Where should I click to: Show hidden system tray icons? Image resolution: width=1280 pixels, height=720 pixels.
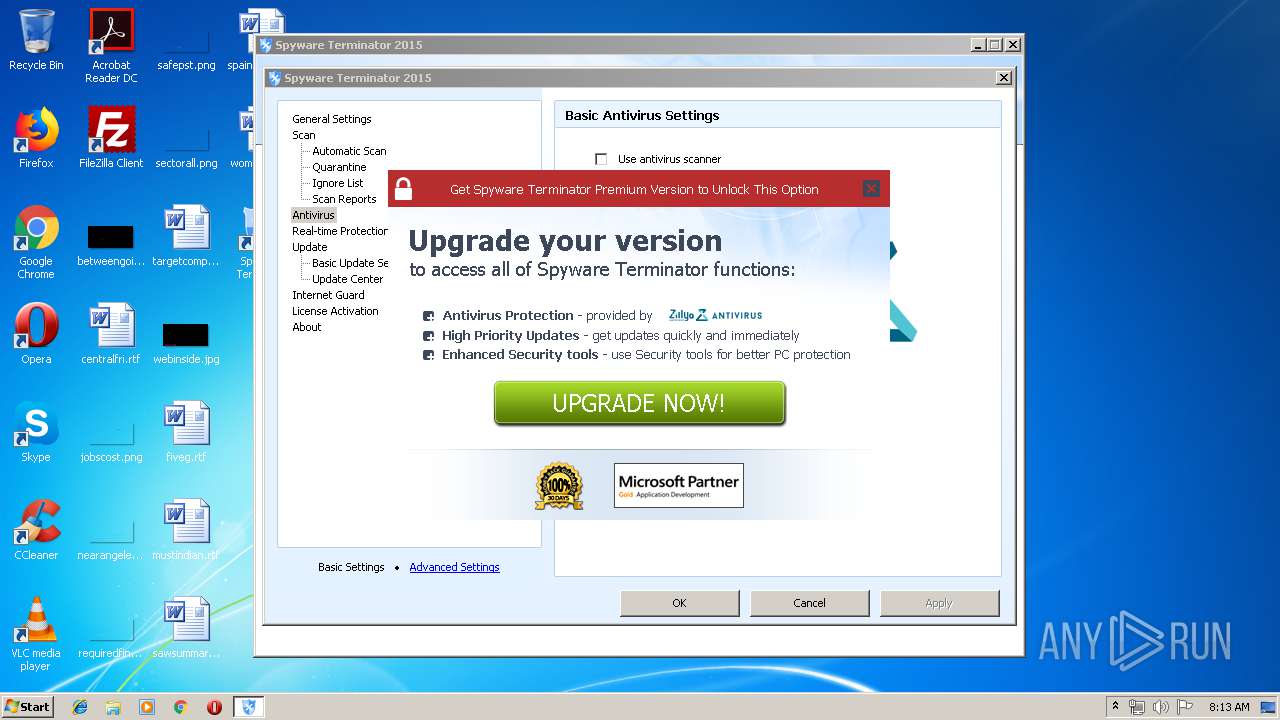(x=1115, y=707)
